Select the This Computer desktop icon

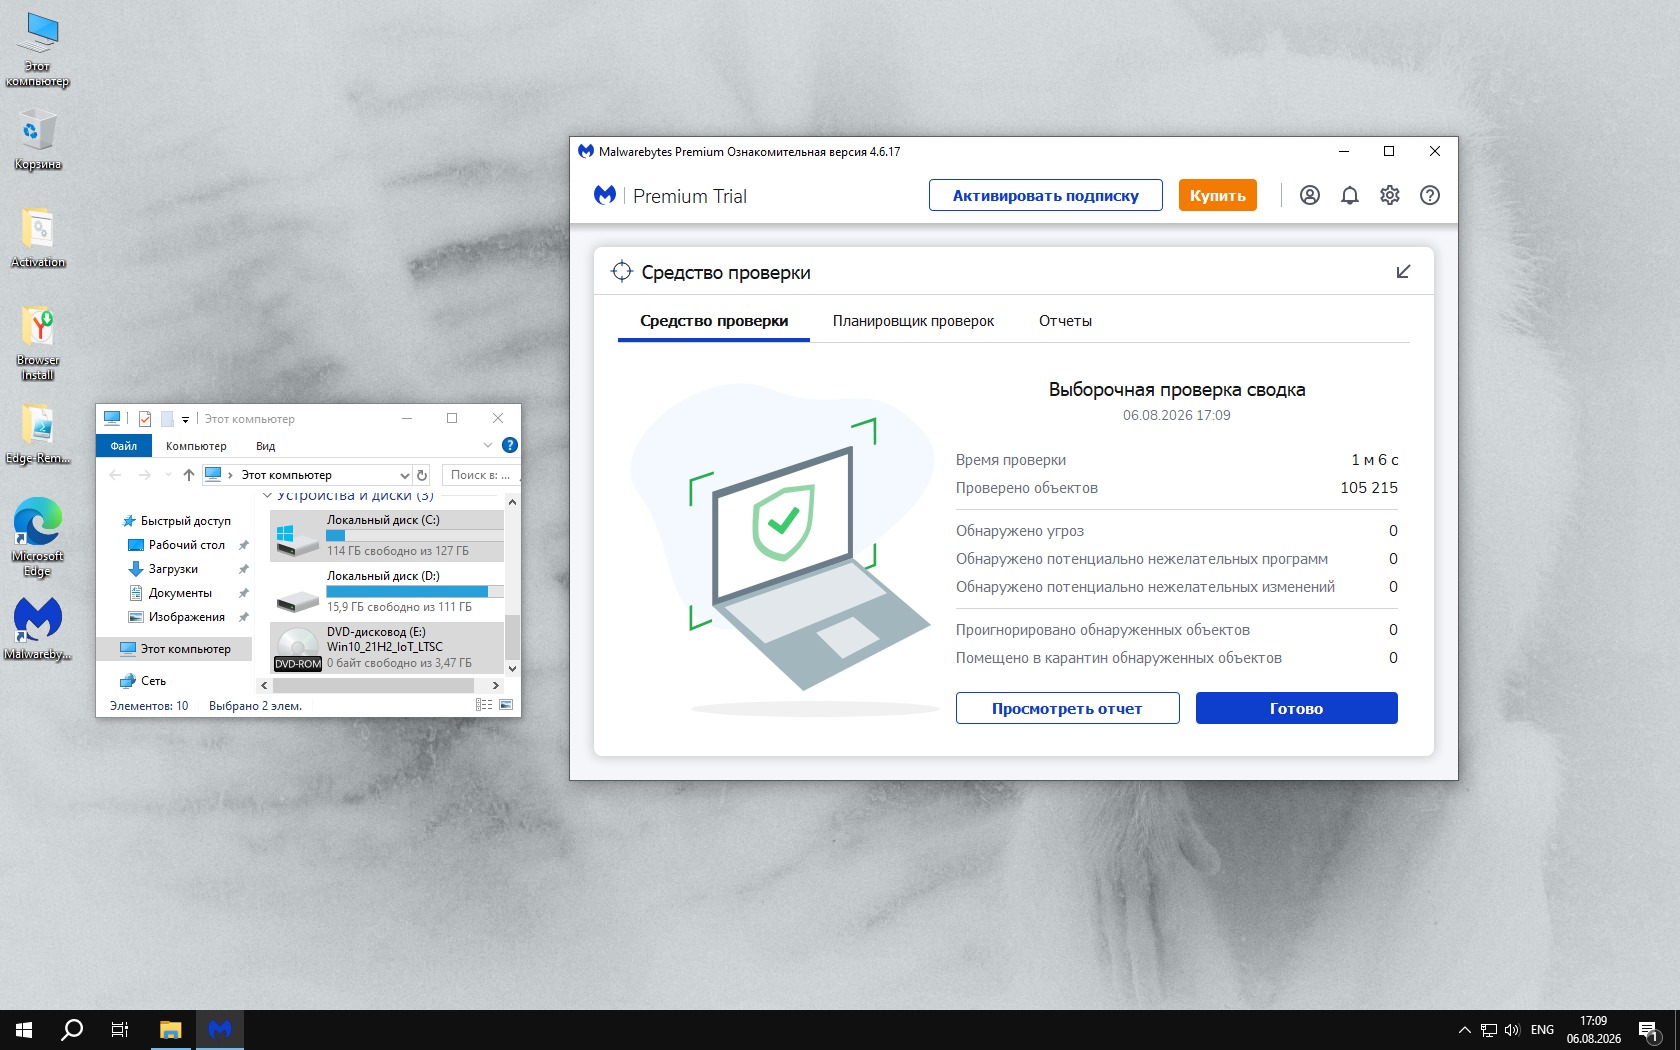click(x=38, y=50)
